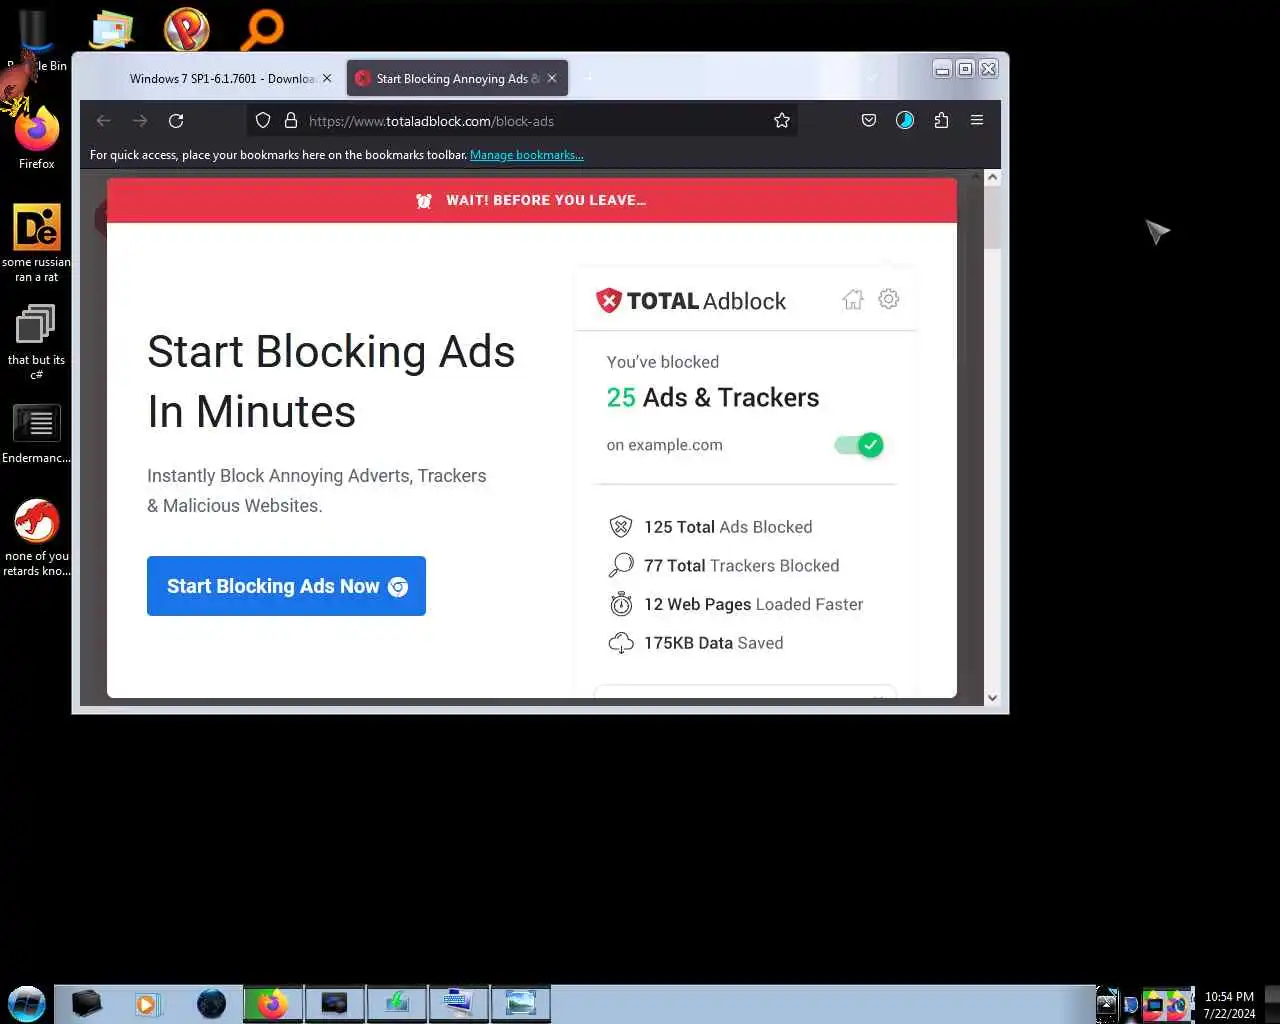The width and height of the screenshot is (1280, 1024).
Task: Open a new tab with plus button
Action: tap(588, 78)
